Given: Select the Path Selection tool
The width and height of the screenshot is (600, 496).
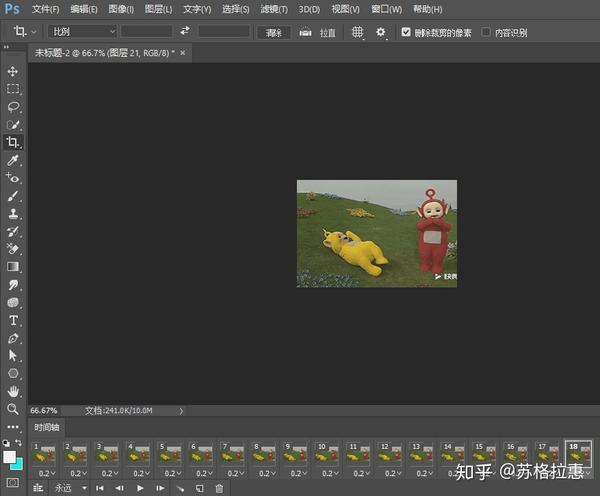Looking at the screenshot, I should 13,356.
